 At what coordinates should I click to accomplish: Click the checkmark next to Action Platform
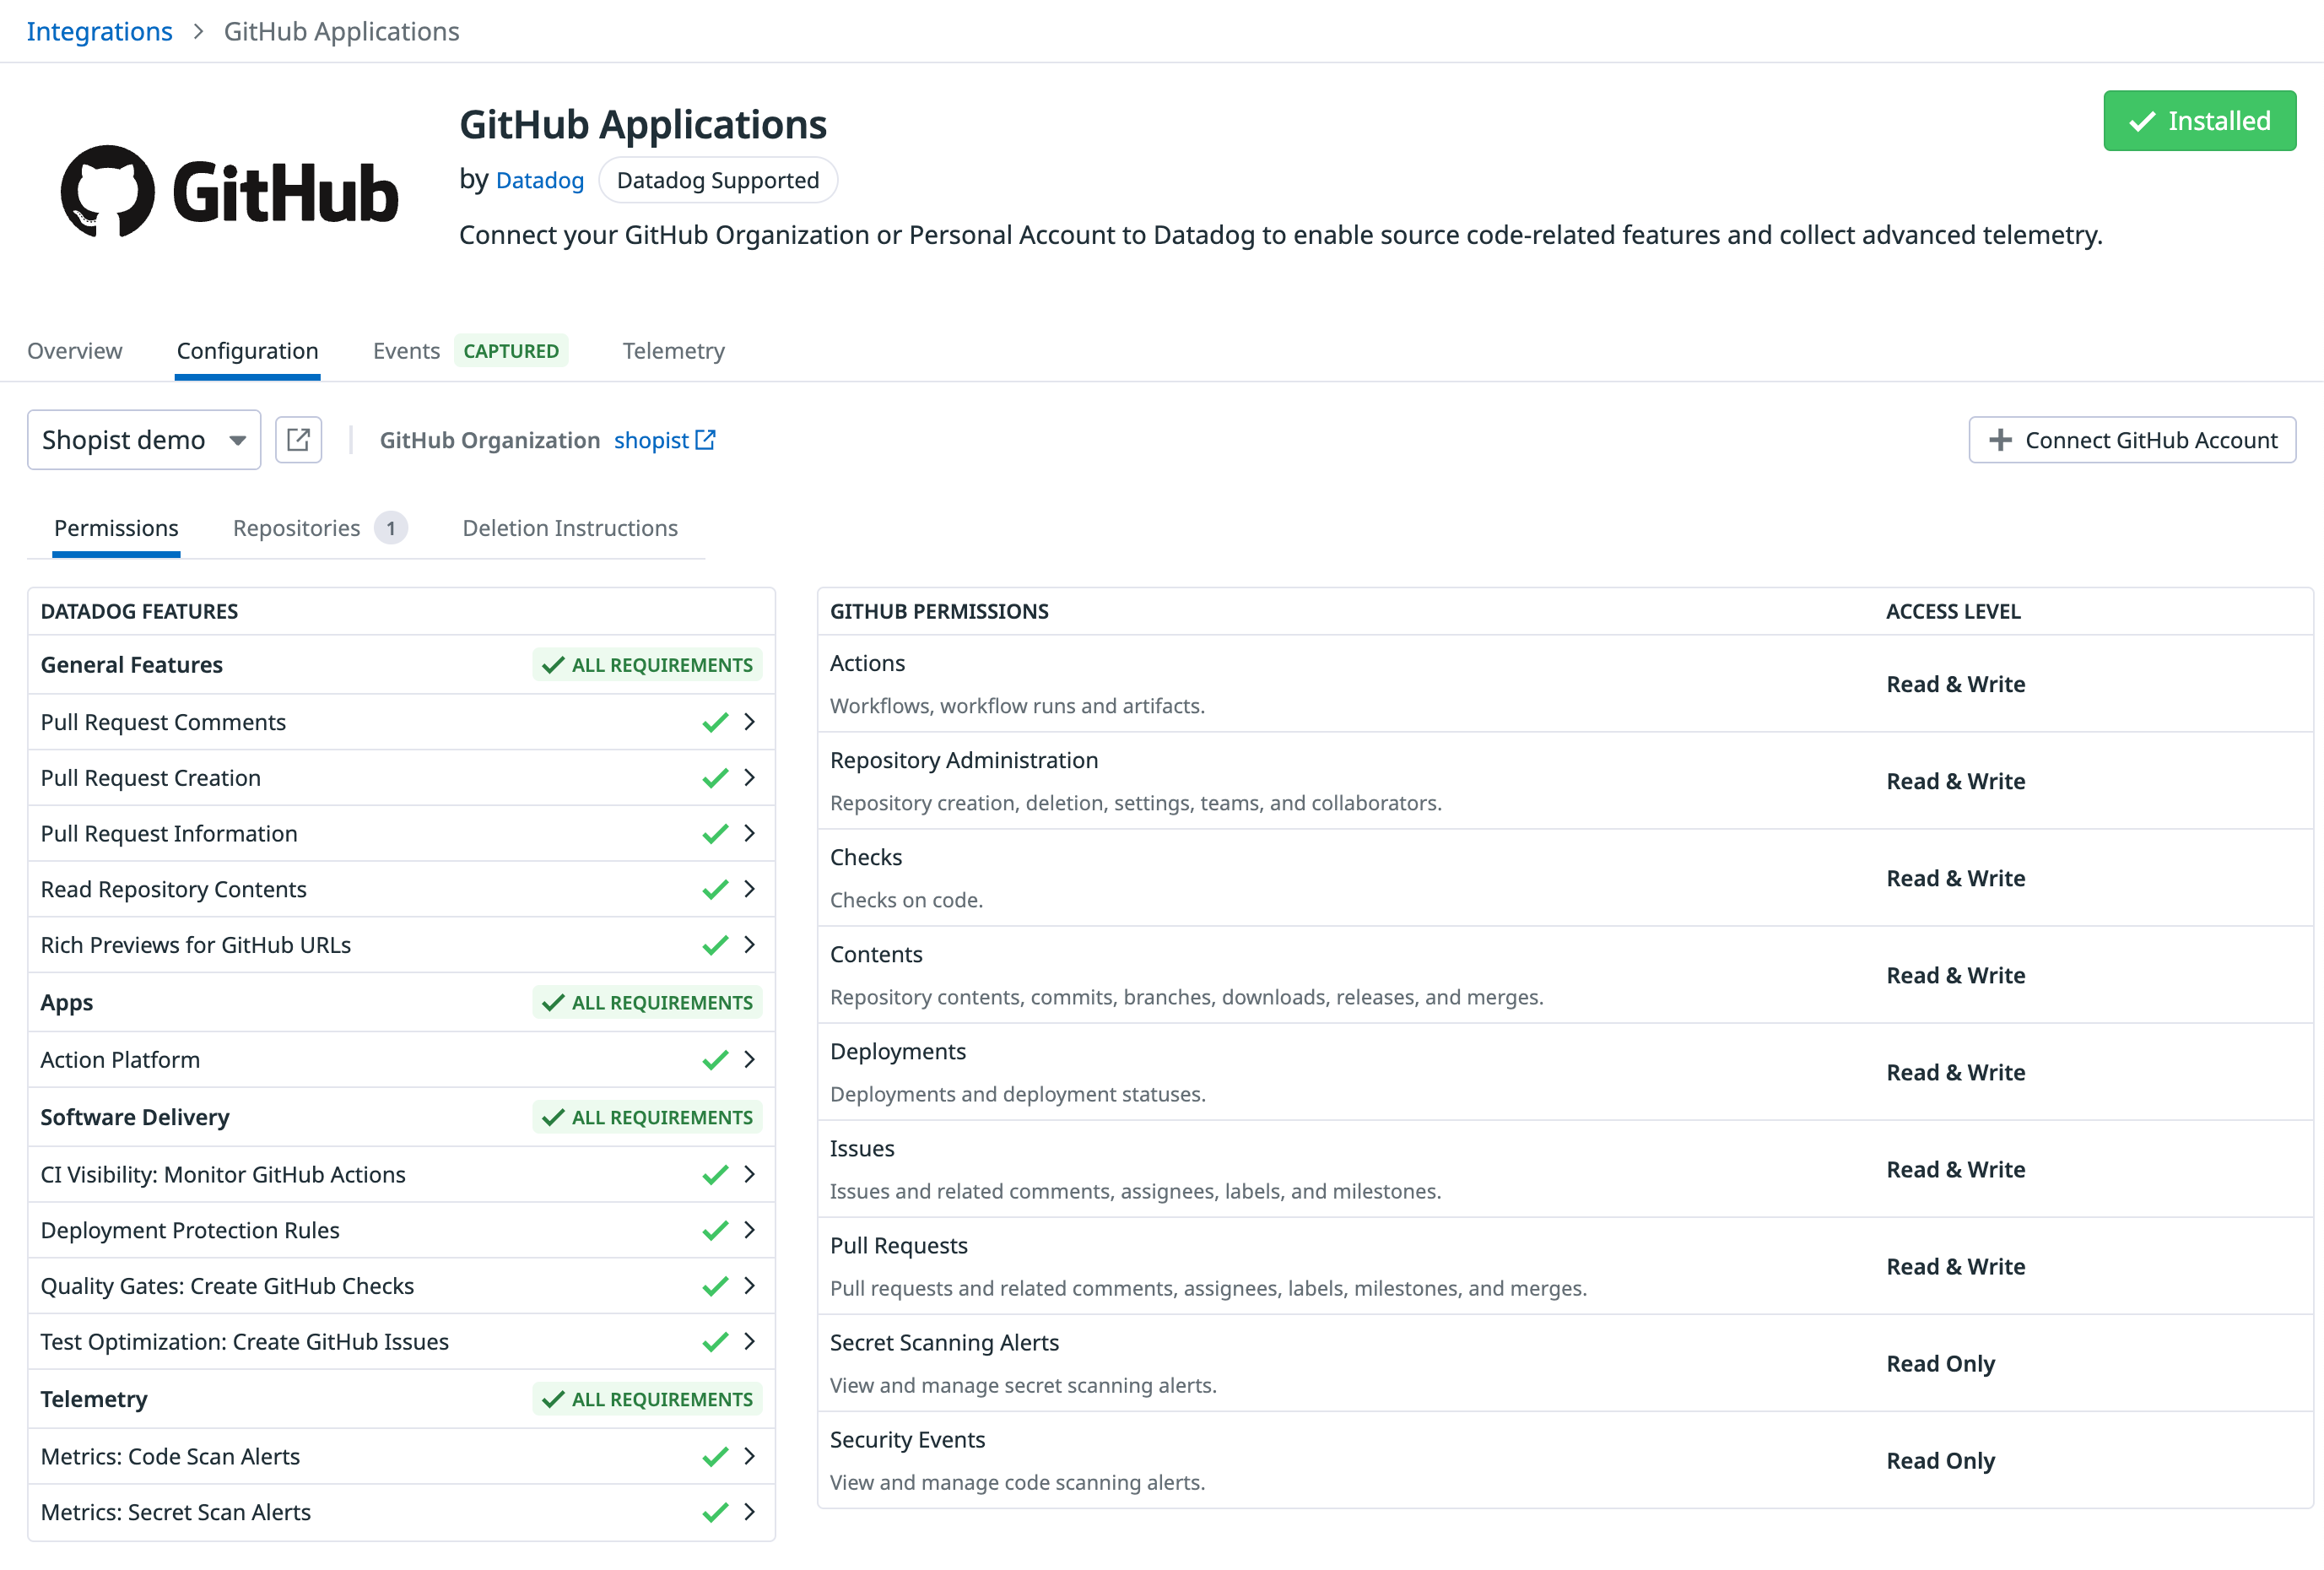click(715, 1059)
